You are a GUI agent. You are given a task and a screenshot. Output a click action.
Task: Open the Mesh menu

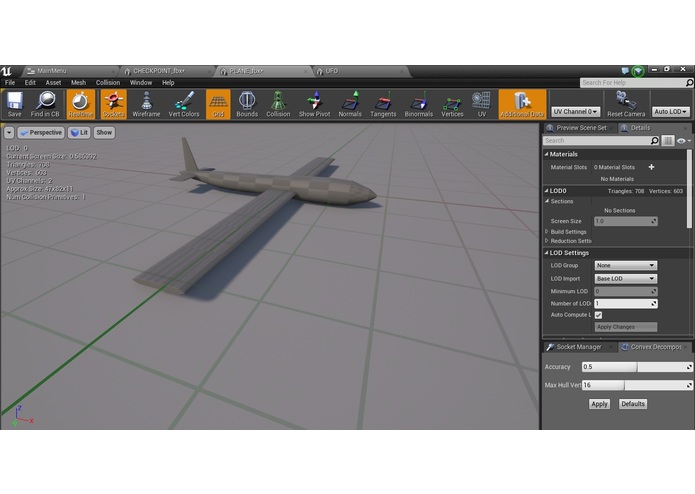(78, 82)
